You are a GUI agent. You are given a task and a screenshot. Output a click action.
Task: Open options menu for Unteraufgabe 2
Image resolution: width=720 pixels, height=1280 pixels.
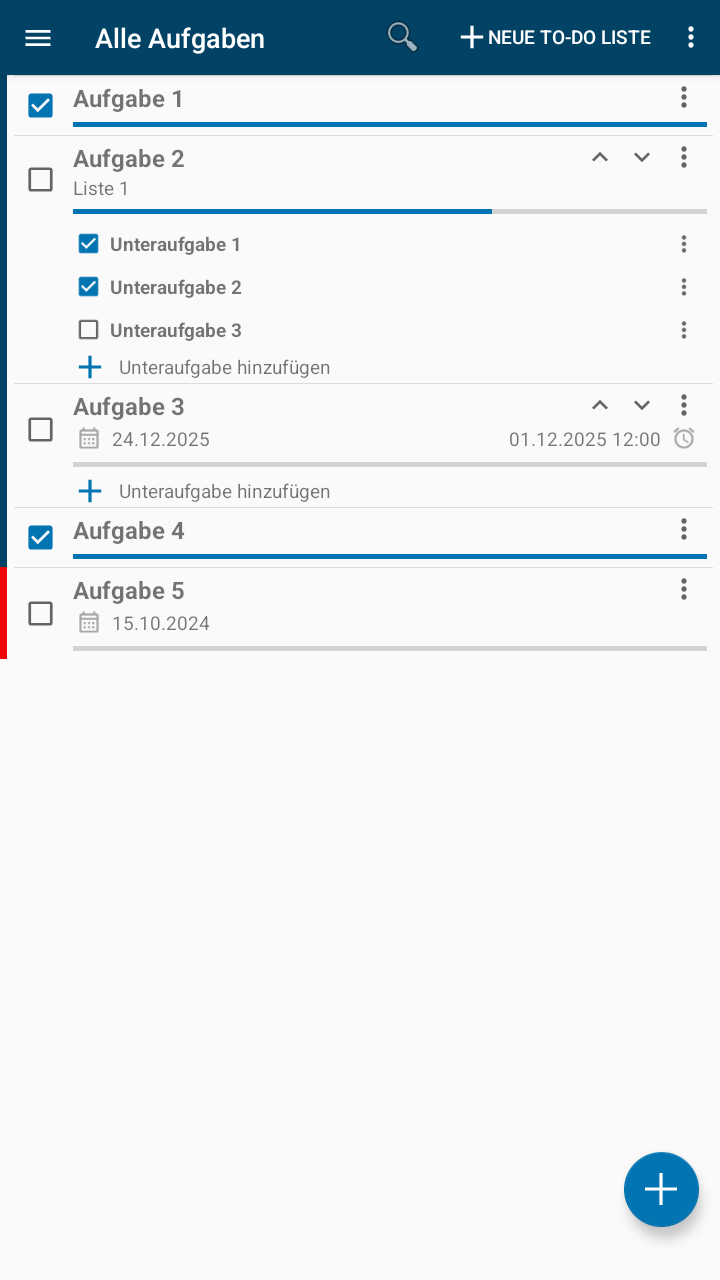click(684, 287)
